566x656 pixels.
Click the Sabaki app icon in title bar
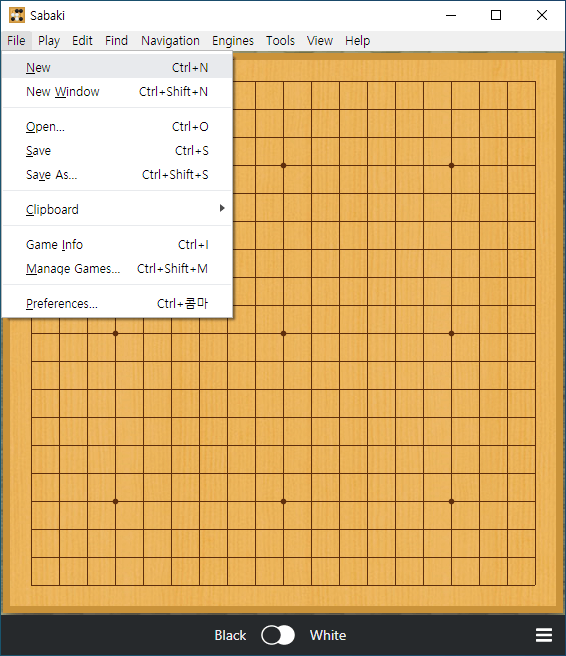pos(17,15)
